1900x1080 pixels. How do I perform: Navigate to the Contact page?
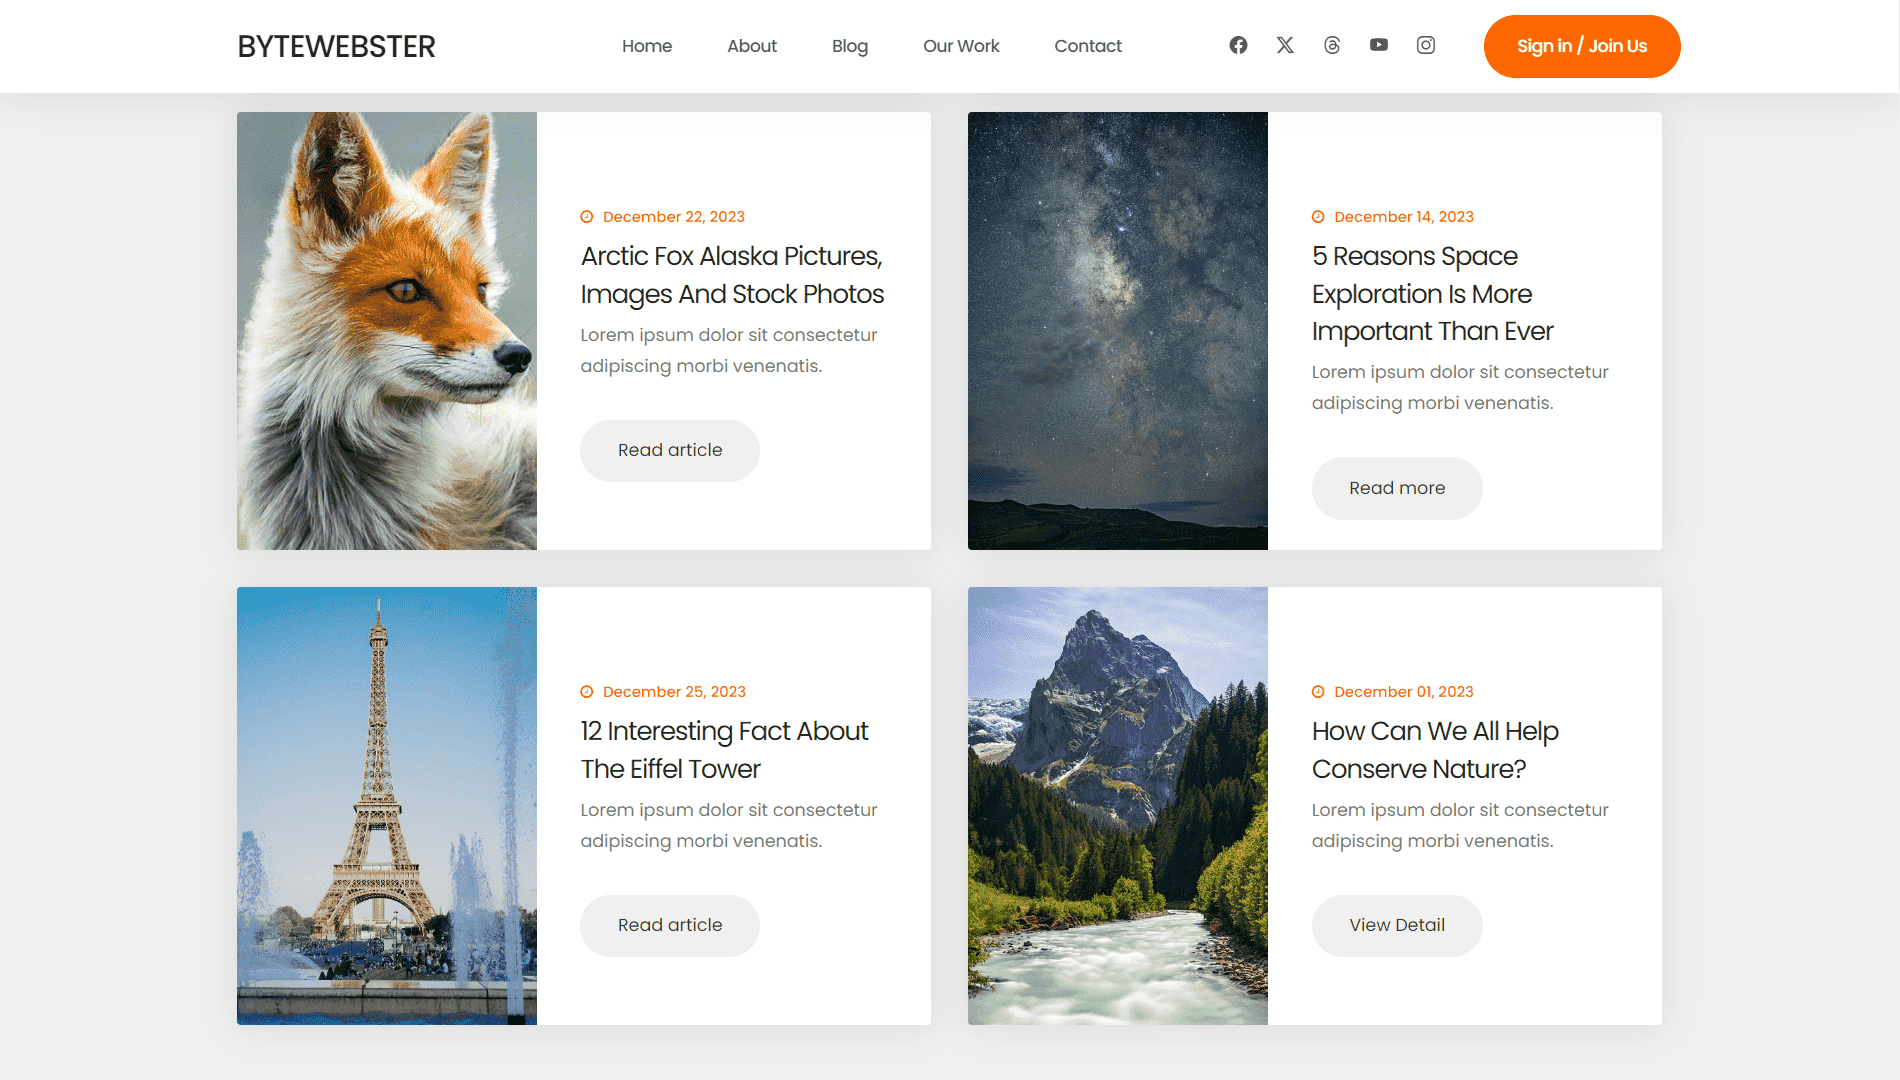[1088, 46]
